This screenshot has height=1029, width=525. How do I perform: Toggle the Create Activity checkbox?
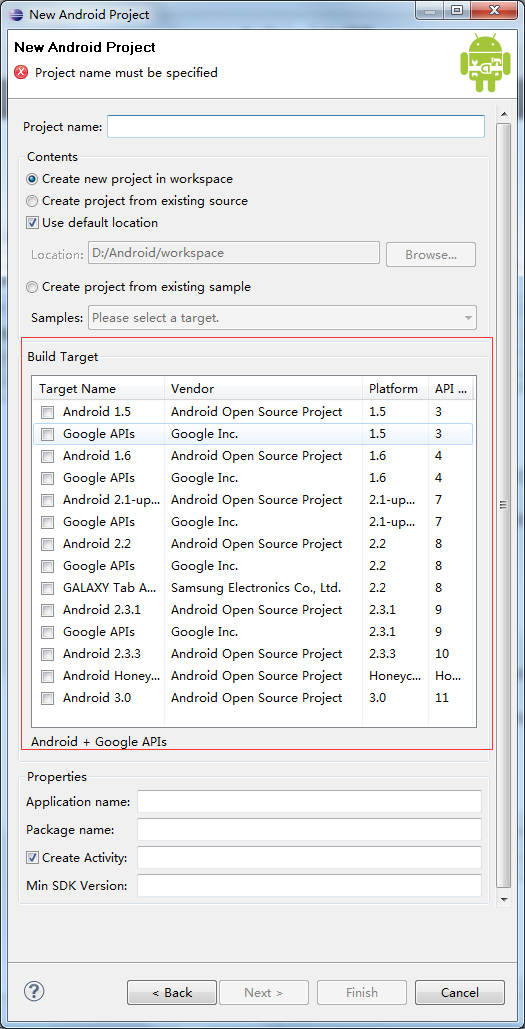tap(32, 857)
